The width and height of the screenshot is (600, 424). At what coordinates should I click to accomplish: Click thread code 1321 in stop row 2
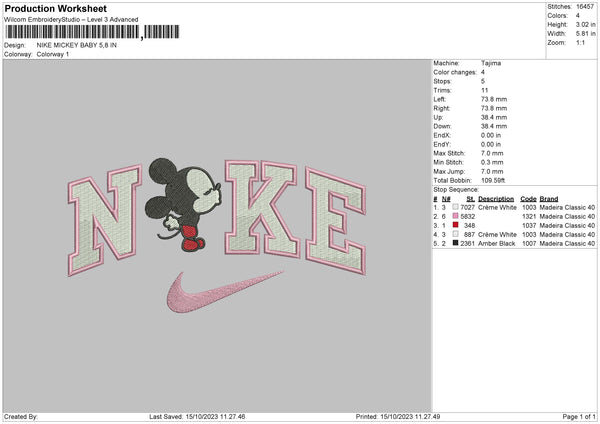(529, 217)
